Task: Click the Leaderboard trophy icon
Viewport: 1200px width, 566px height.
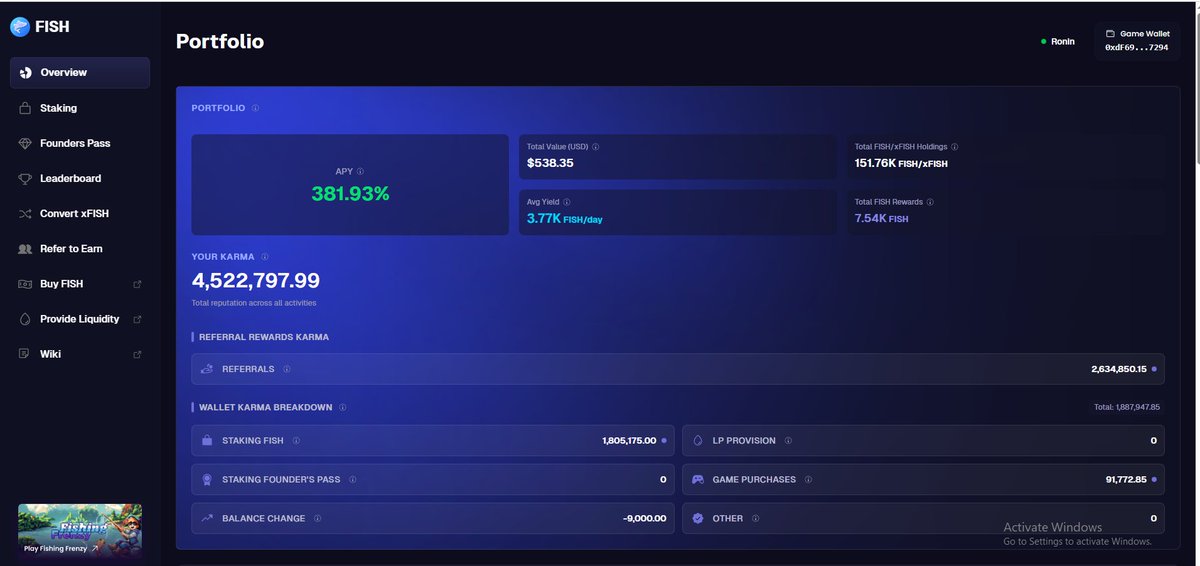Action: 25,178
